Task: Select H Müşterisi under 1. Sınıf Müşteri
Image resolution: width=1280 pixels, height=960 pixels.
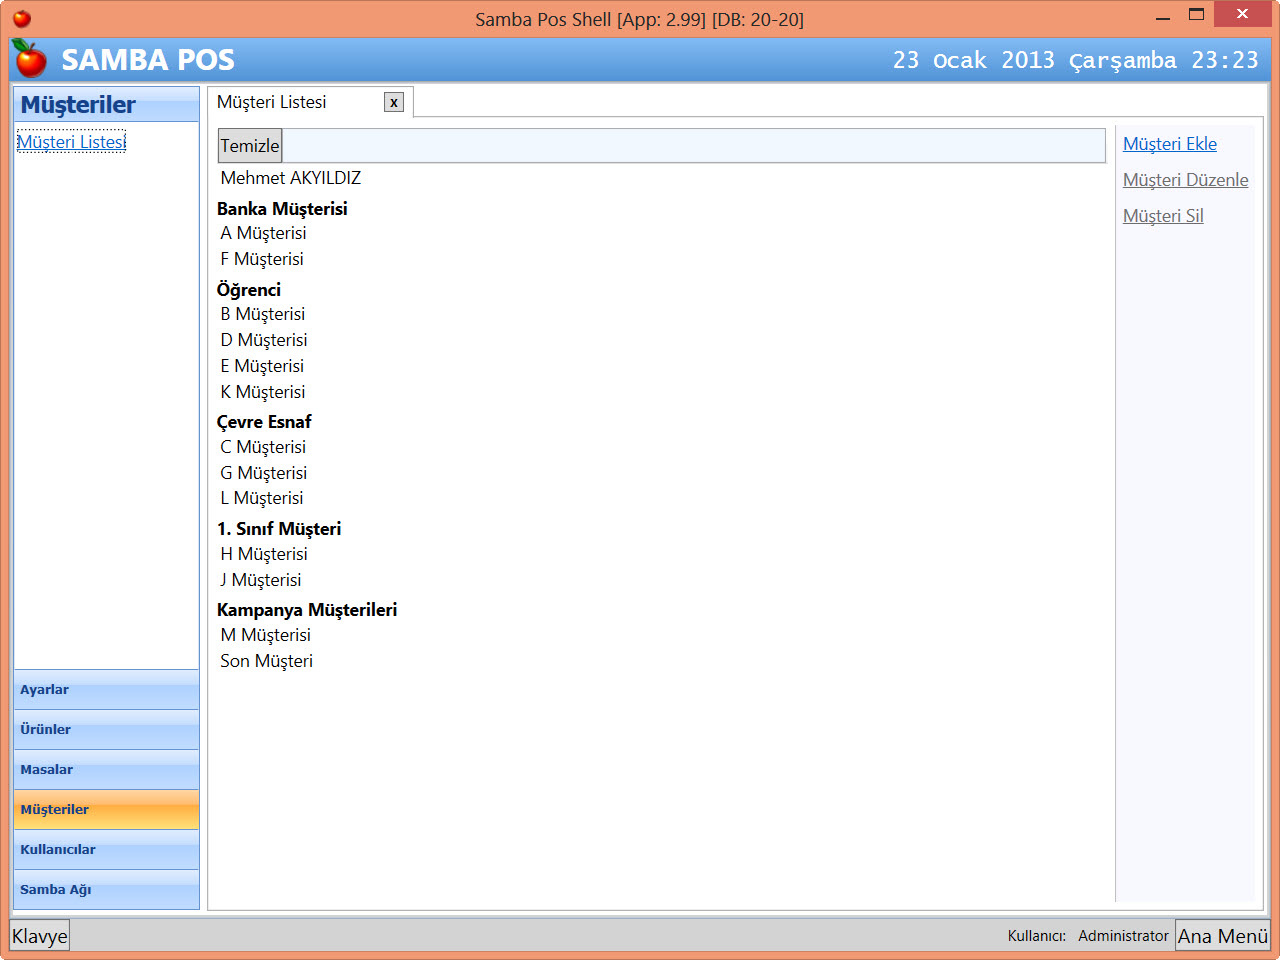Action: tap(263, 553)
